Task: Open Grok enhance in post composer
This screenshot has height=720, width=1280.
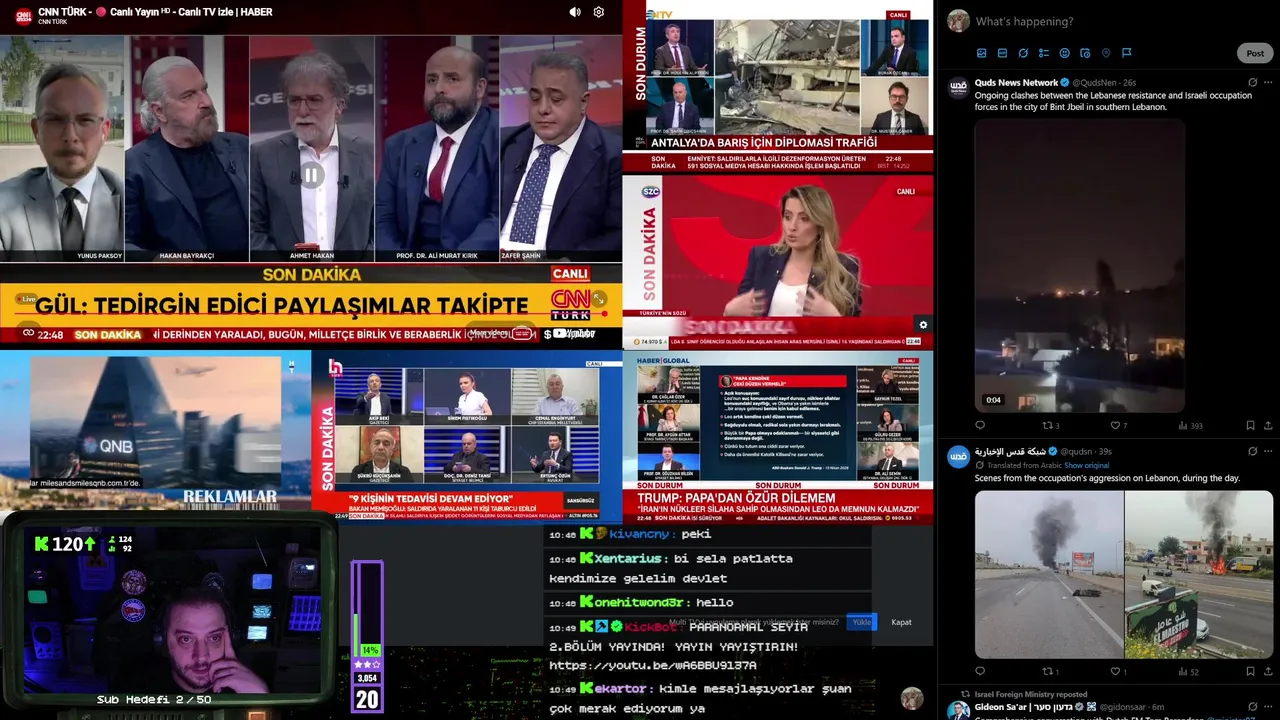Action: tap(1023, 53)
